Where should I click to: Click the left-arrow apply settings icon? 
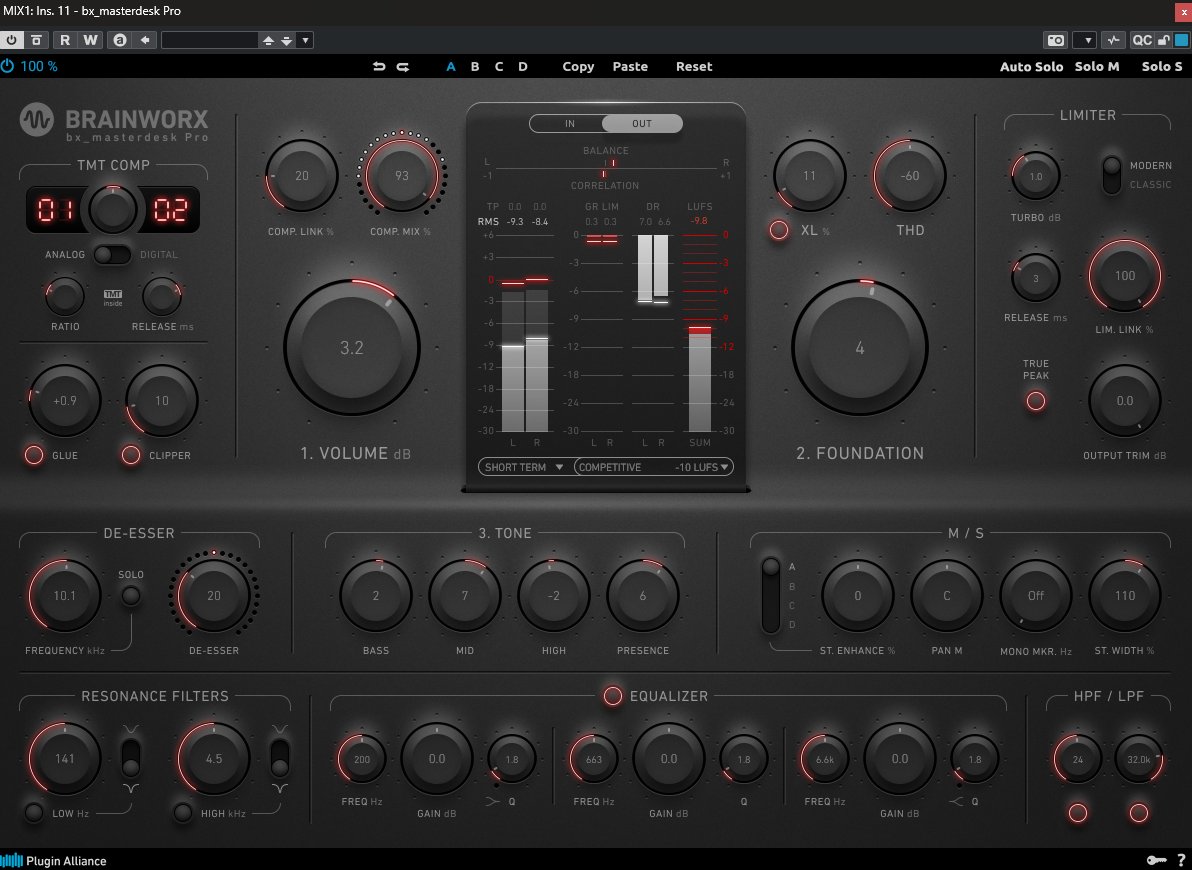click(x=144, y=40)
